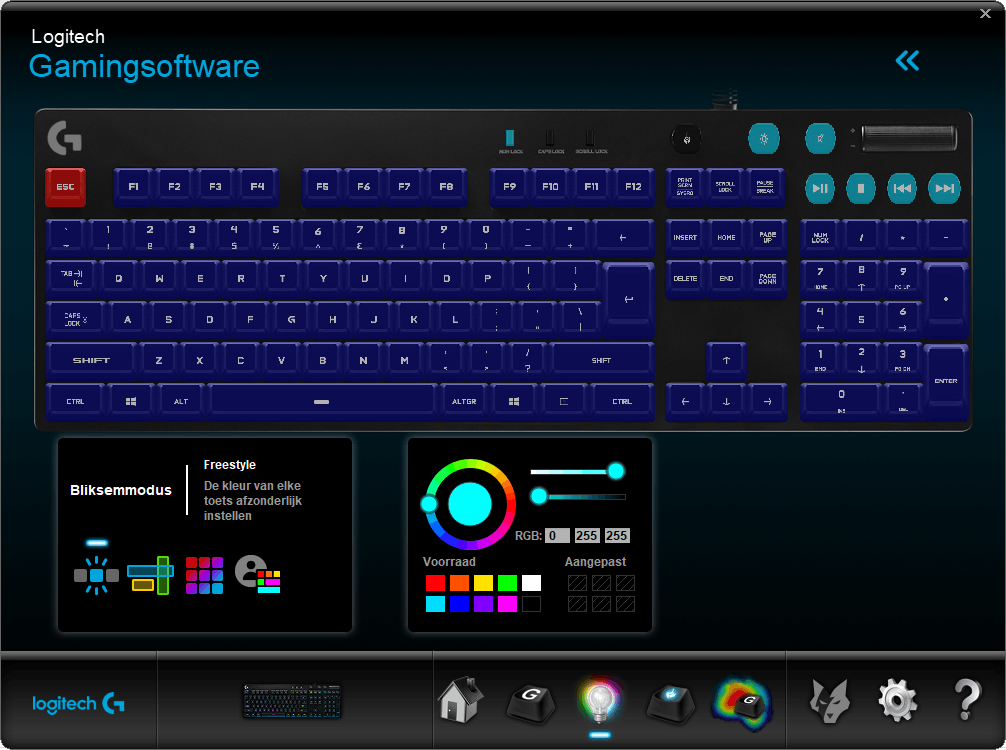Pick the black stock color swatch
1006x750 pixels.
click(531, 604)
